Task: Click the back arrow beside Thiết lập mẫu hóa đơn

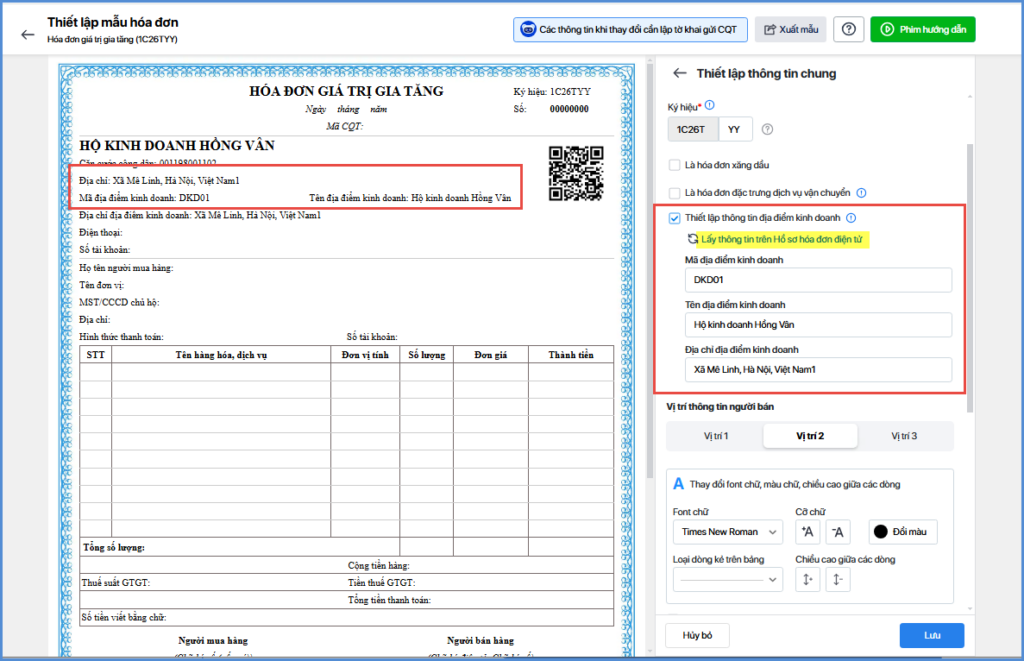Action: coord(27,35)
